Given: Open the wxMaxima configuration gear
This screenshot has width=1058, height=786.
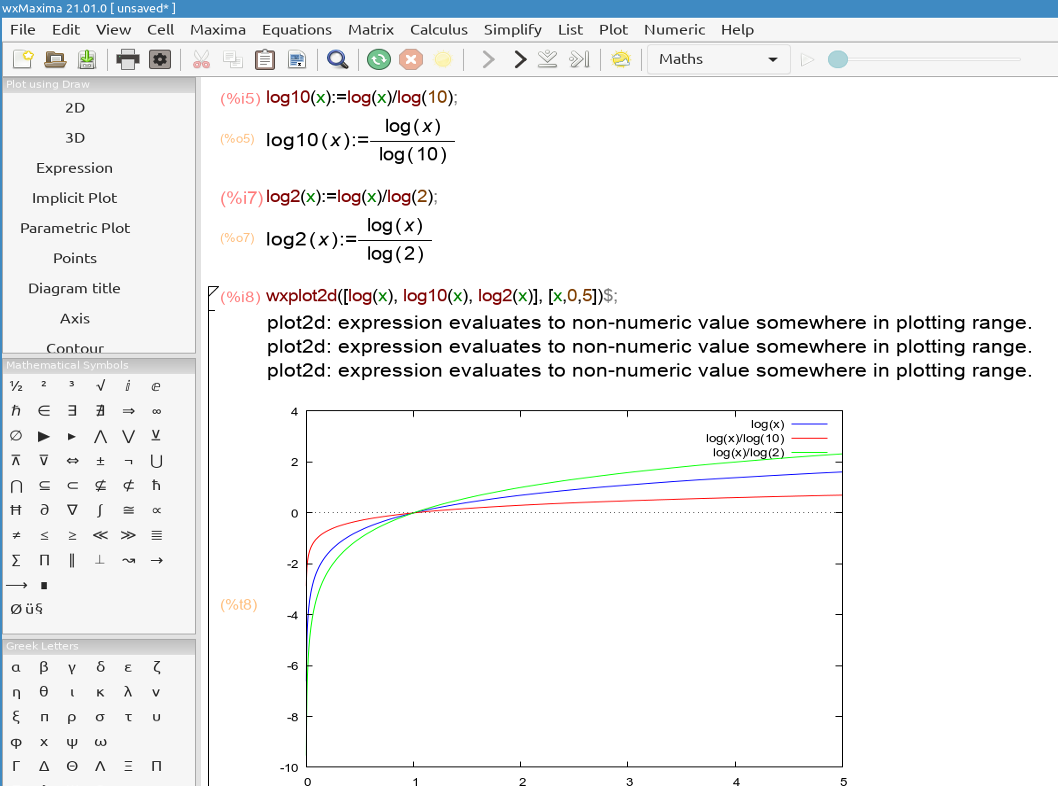Looking at the screenshot, I should 160,59.
